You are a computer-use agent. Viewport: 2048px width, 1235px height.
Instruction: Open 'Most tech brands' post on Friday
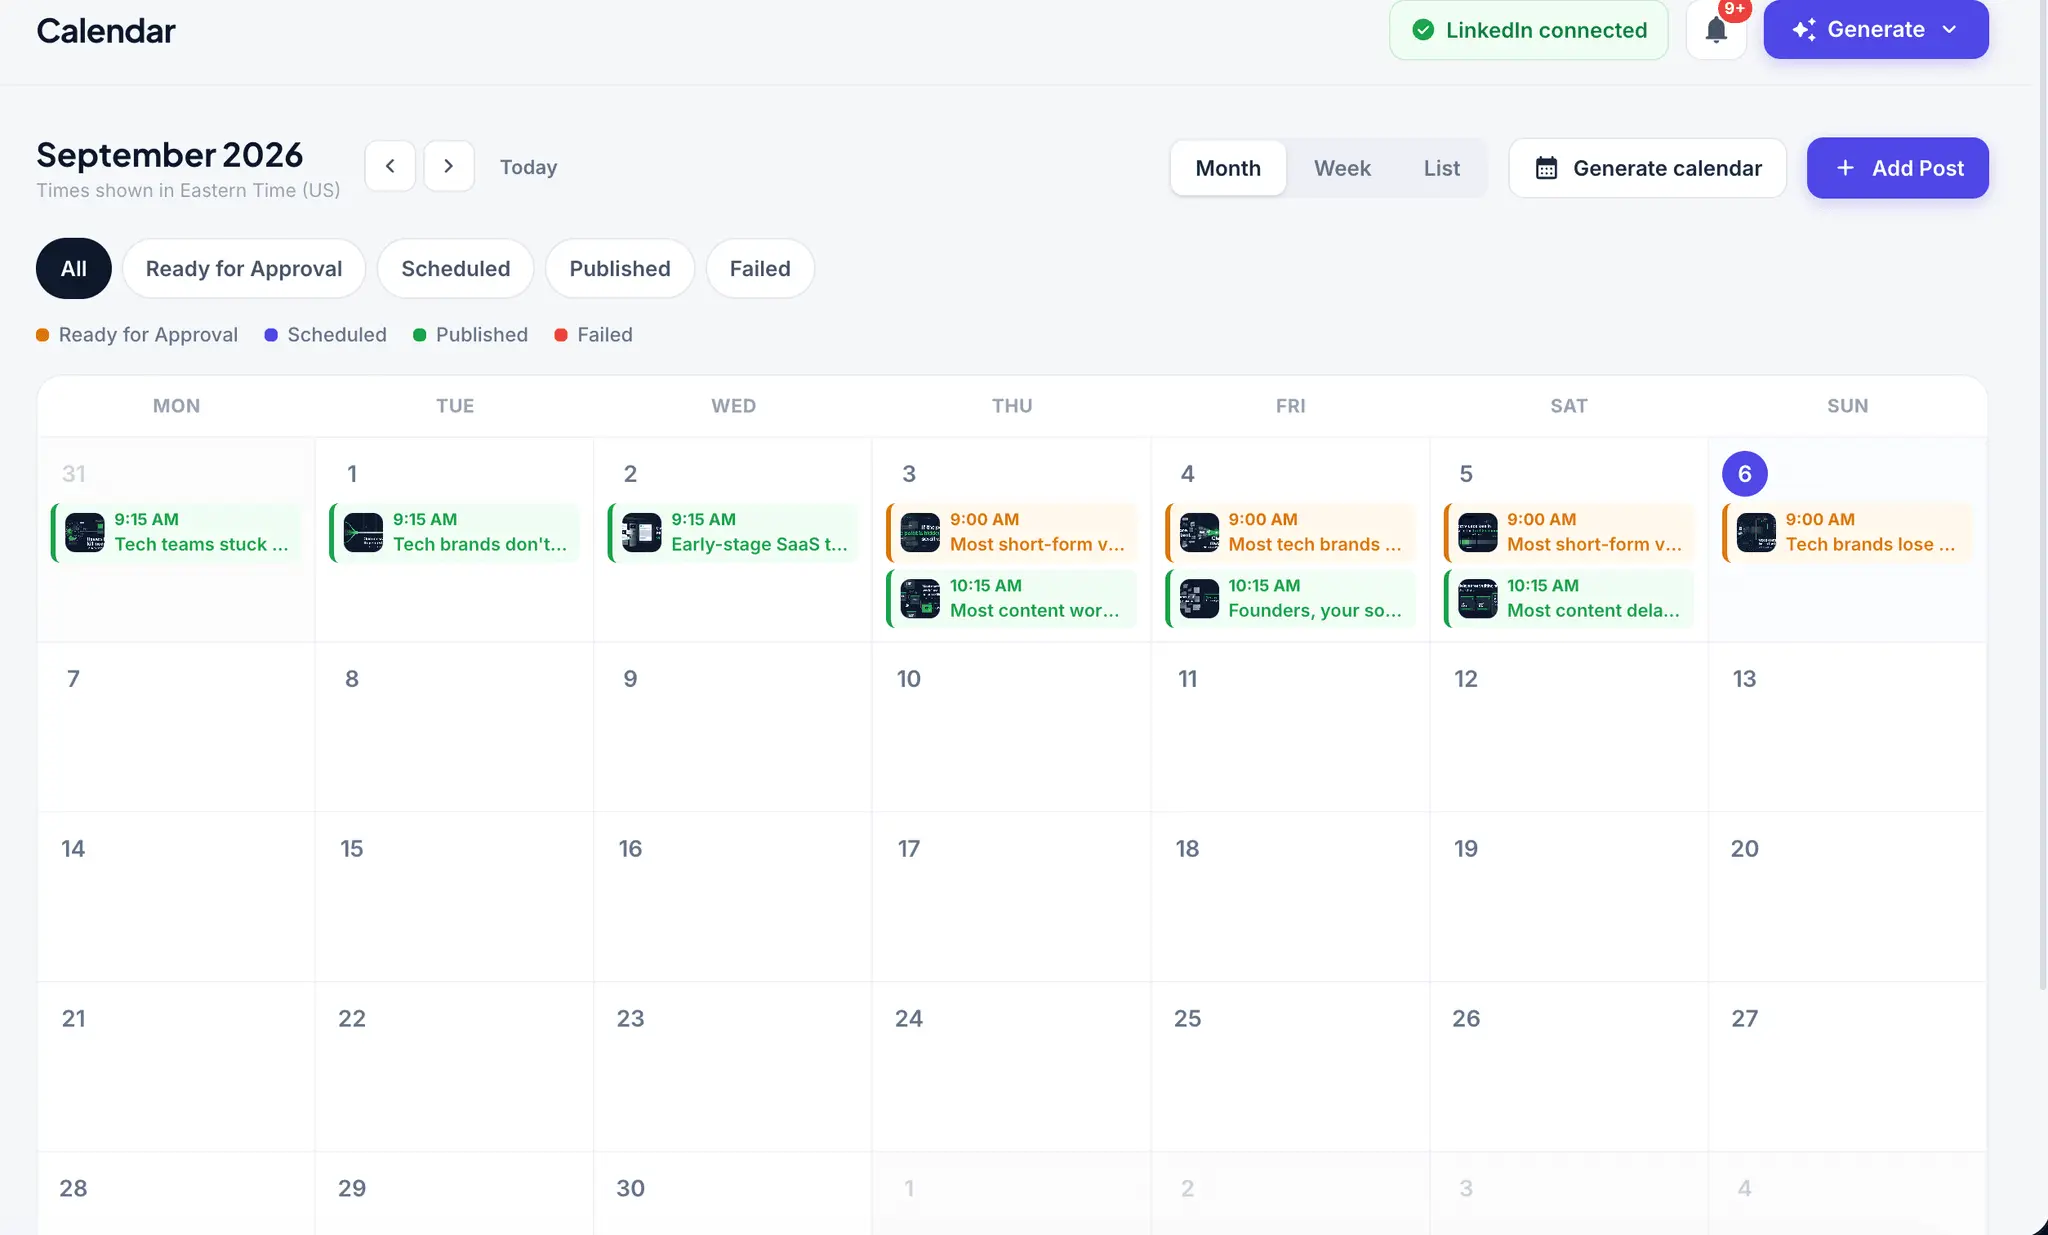pos(1290,532)
